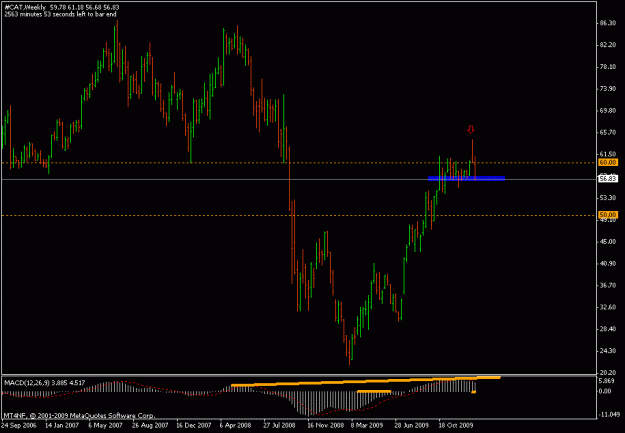Click the 65.70 price axis label
Image resolution: width=625 pixels, height=433 pixels.
(x=608, y=132)
